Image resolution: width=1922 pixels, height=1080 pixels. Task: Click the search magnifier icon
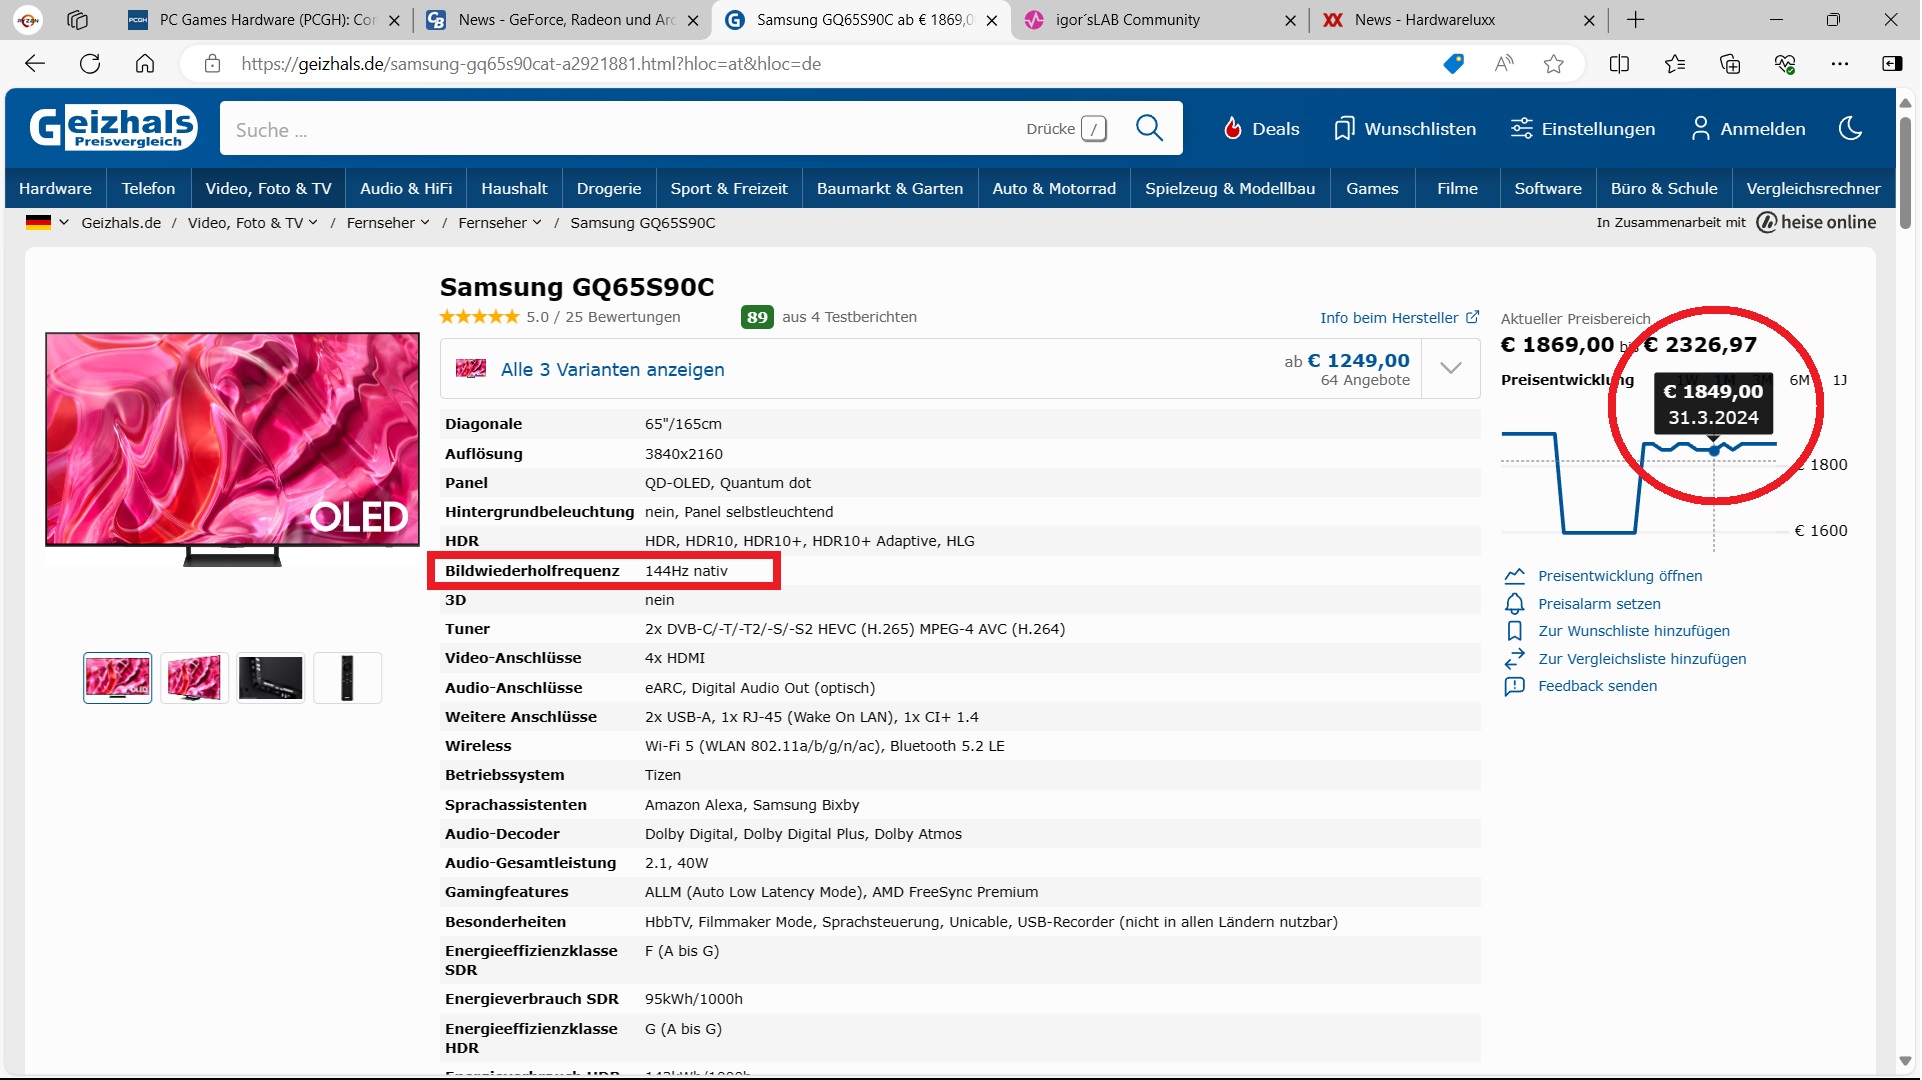coord(1149,128)
